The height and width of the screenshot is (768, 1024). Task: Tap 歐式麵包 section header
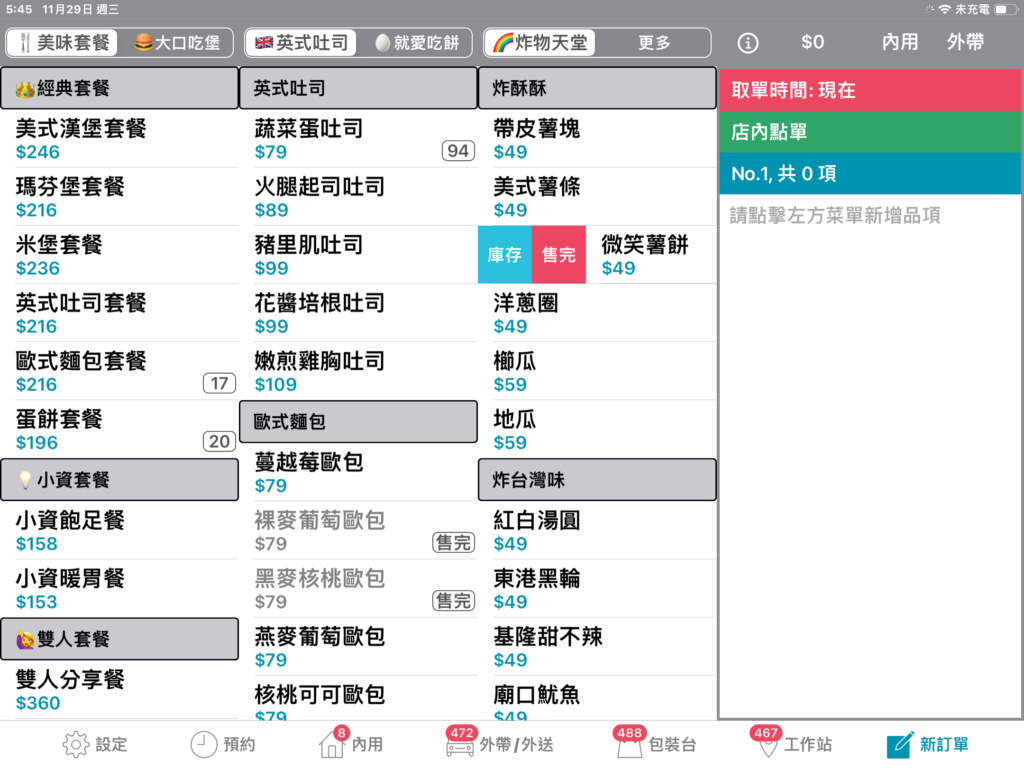[359, 422]
